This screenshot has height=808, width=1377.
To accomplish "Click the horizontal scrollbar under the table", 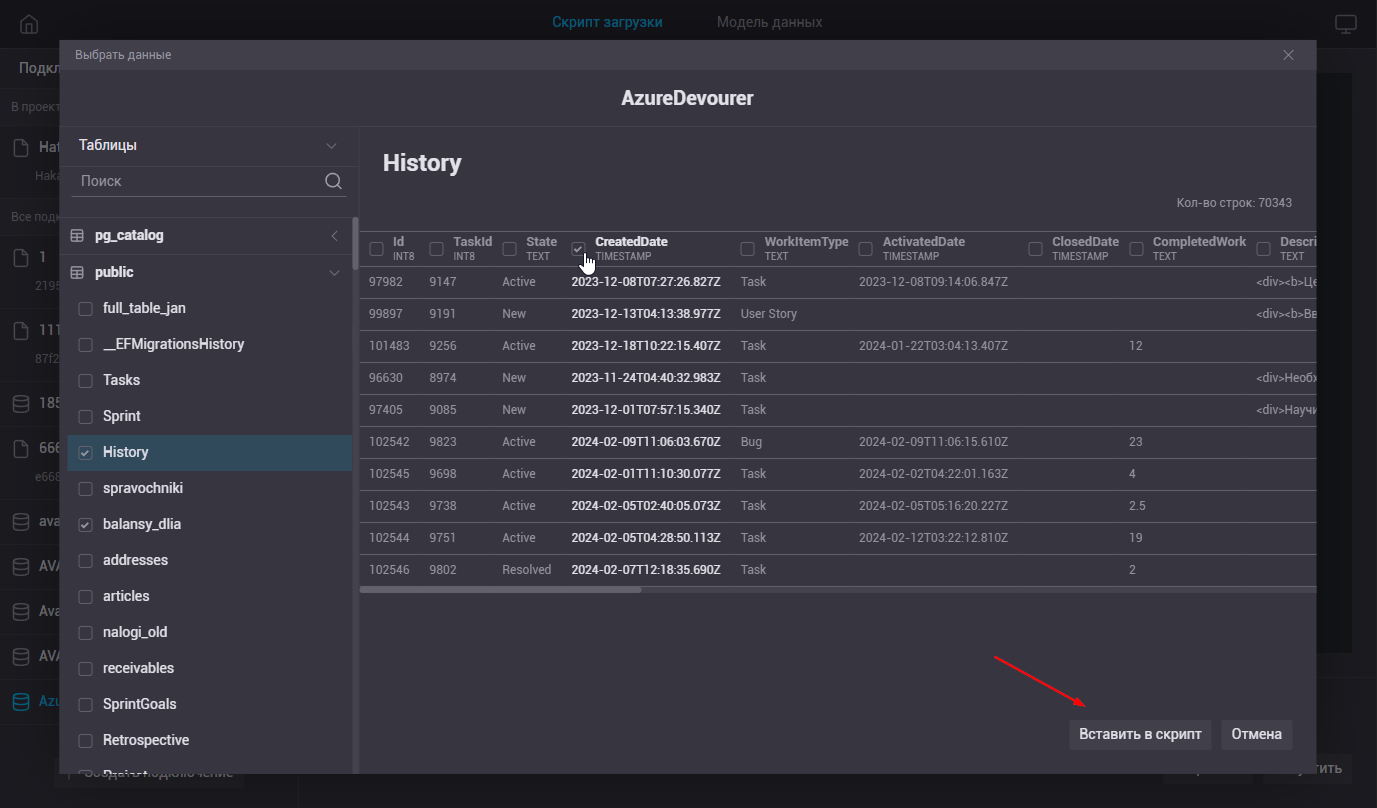I will (x=500, y=590).
